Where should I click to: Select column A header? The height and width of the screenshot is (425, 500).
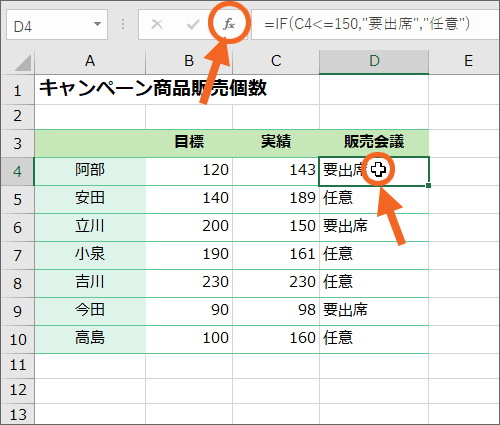tap(90, 62)
